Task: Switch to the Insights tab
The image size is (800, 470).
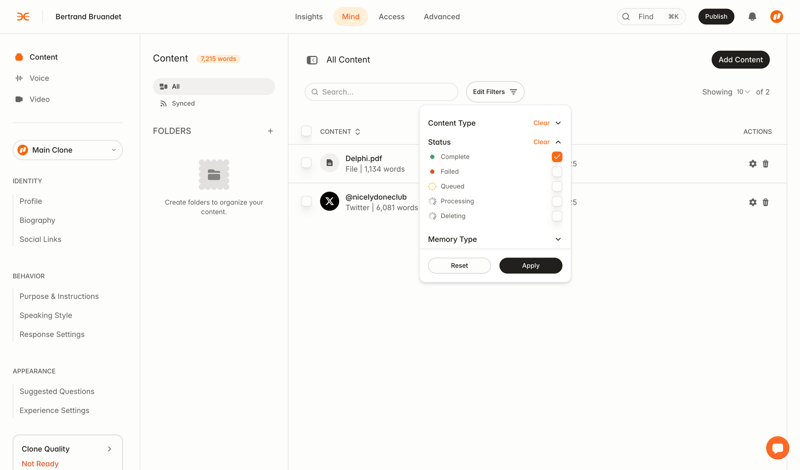Action: click(x=308, y=17)
